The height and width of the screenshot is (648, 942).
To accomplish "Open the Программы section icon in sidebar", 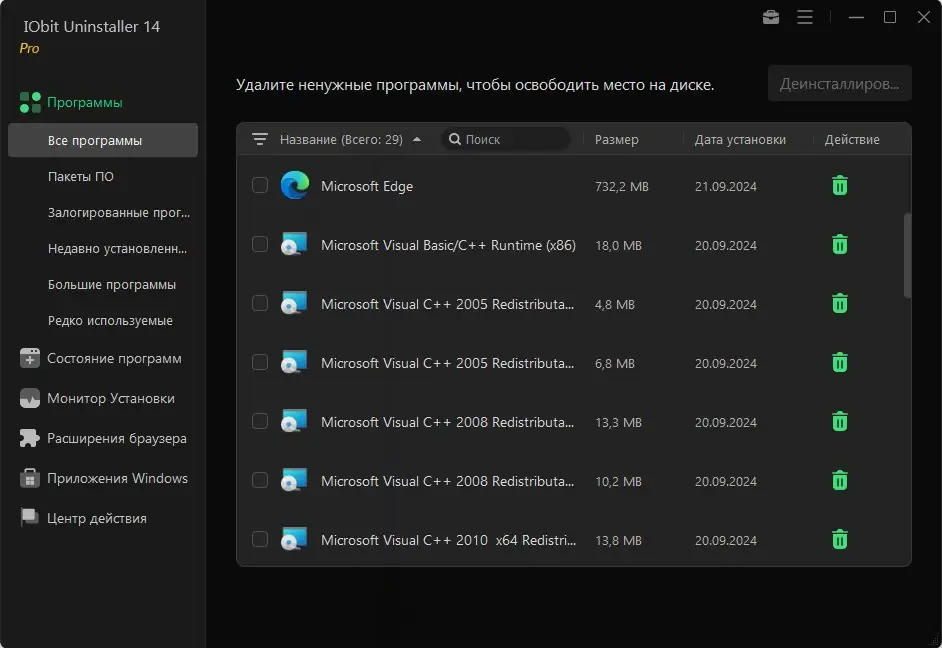I will (27, 101).
